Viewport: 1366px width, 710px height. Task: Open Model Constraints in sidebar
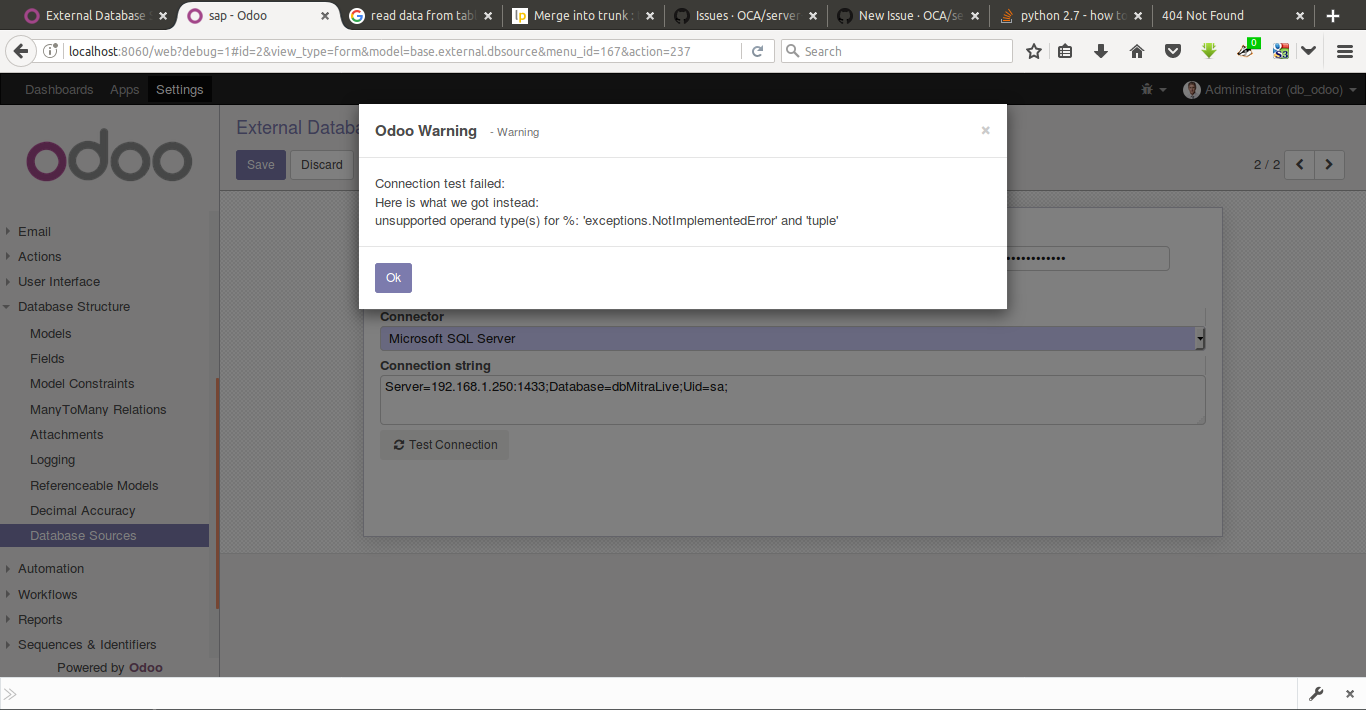tap(82, 383)
